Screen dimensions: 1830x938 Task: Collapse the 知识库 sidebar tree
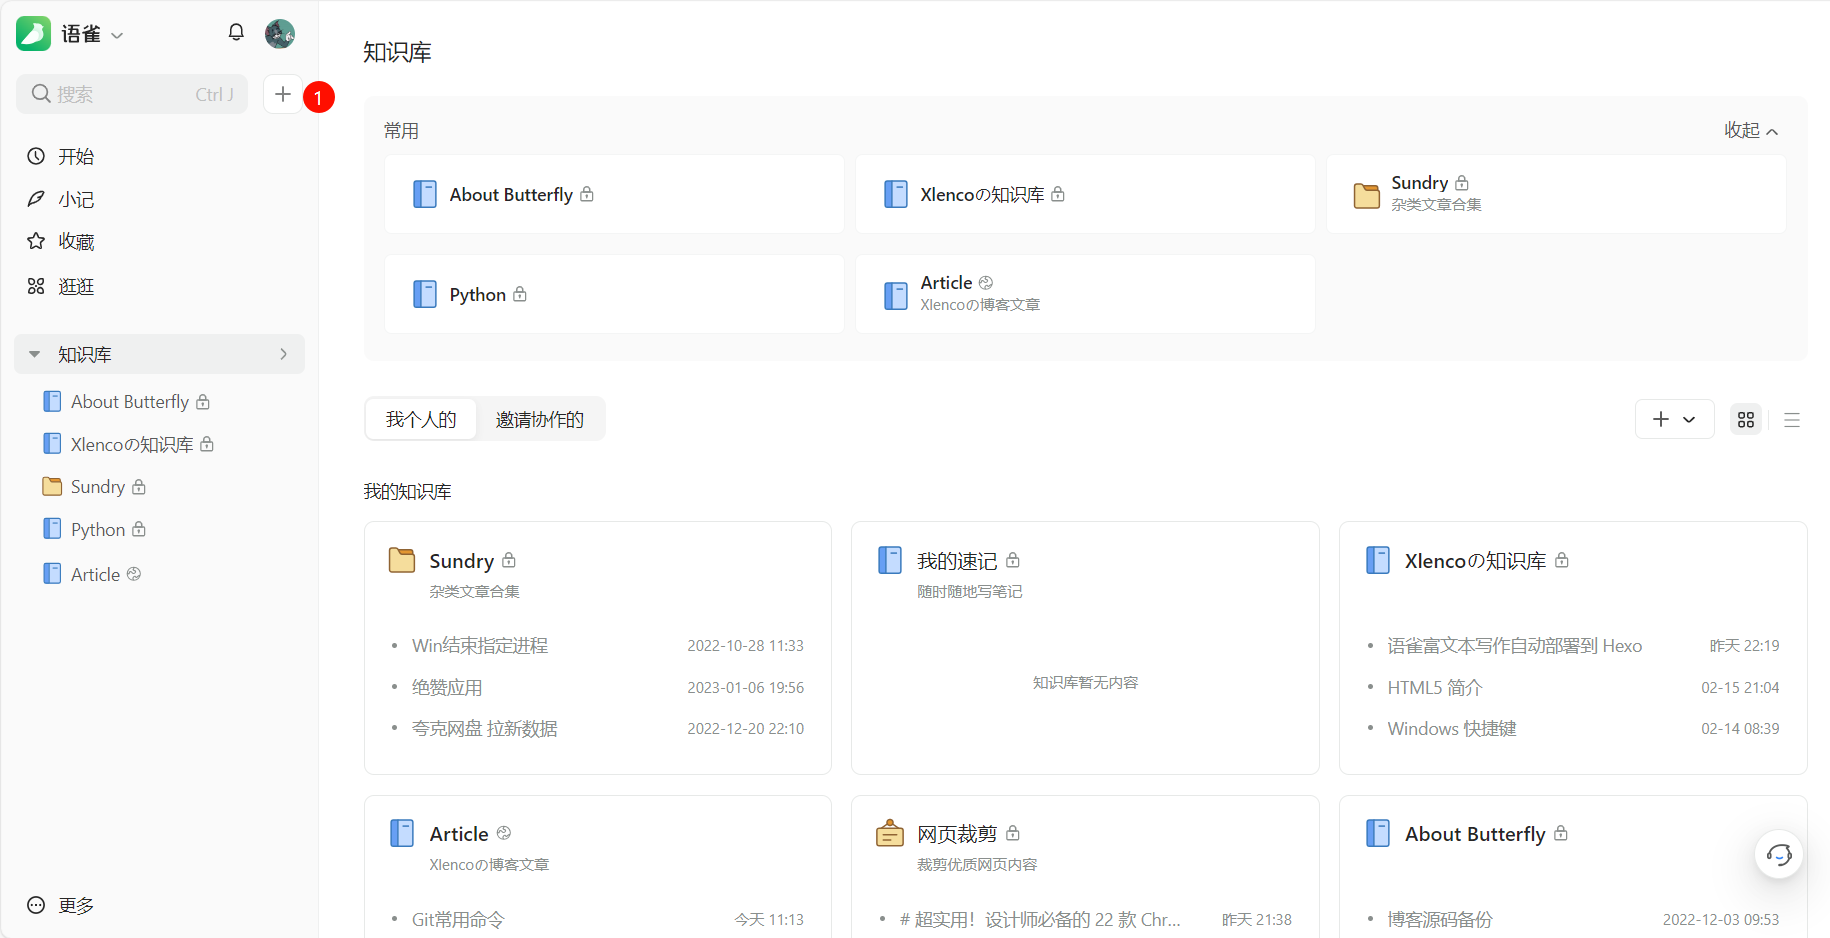tap(35, 355)
